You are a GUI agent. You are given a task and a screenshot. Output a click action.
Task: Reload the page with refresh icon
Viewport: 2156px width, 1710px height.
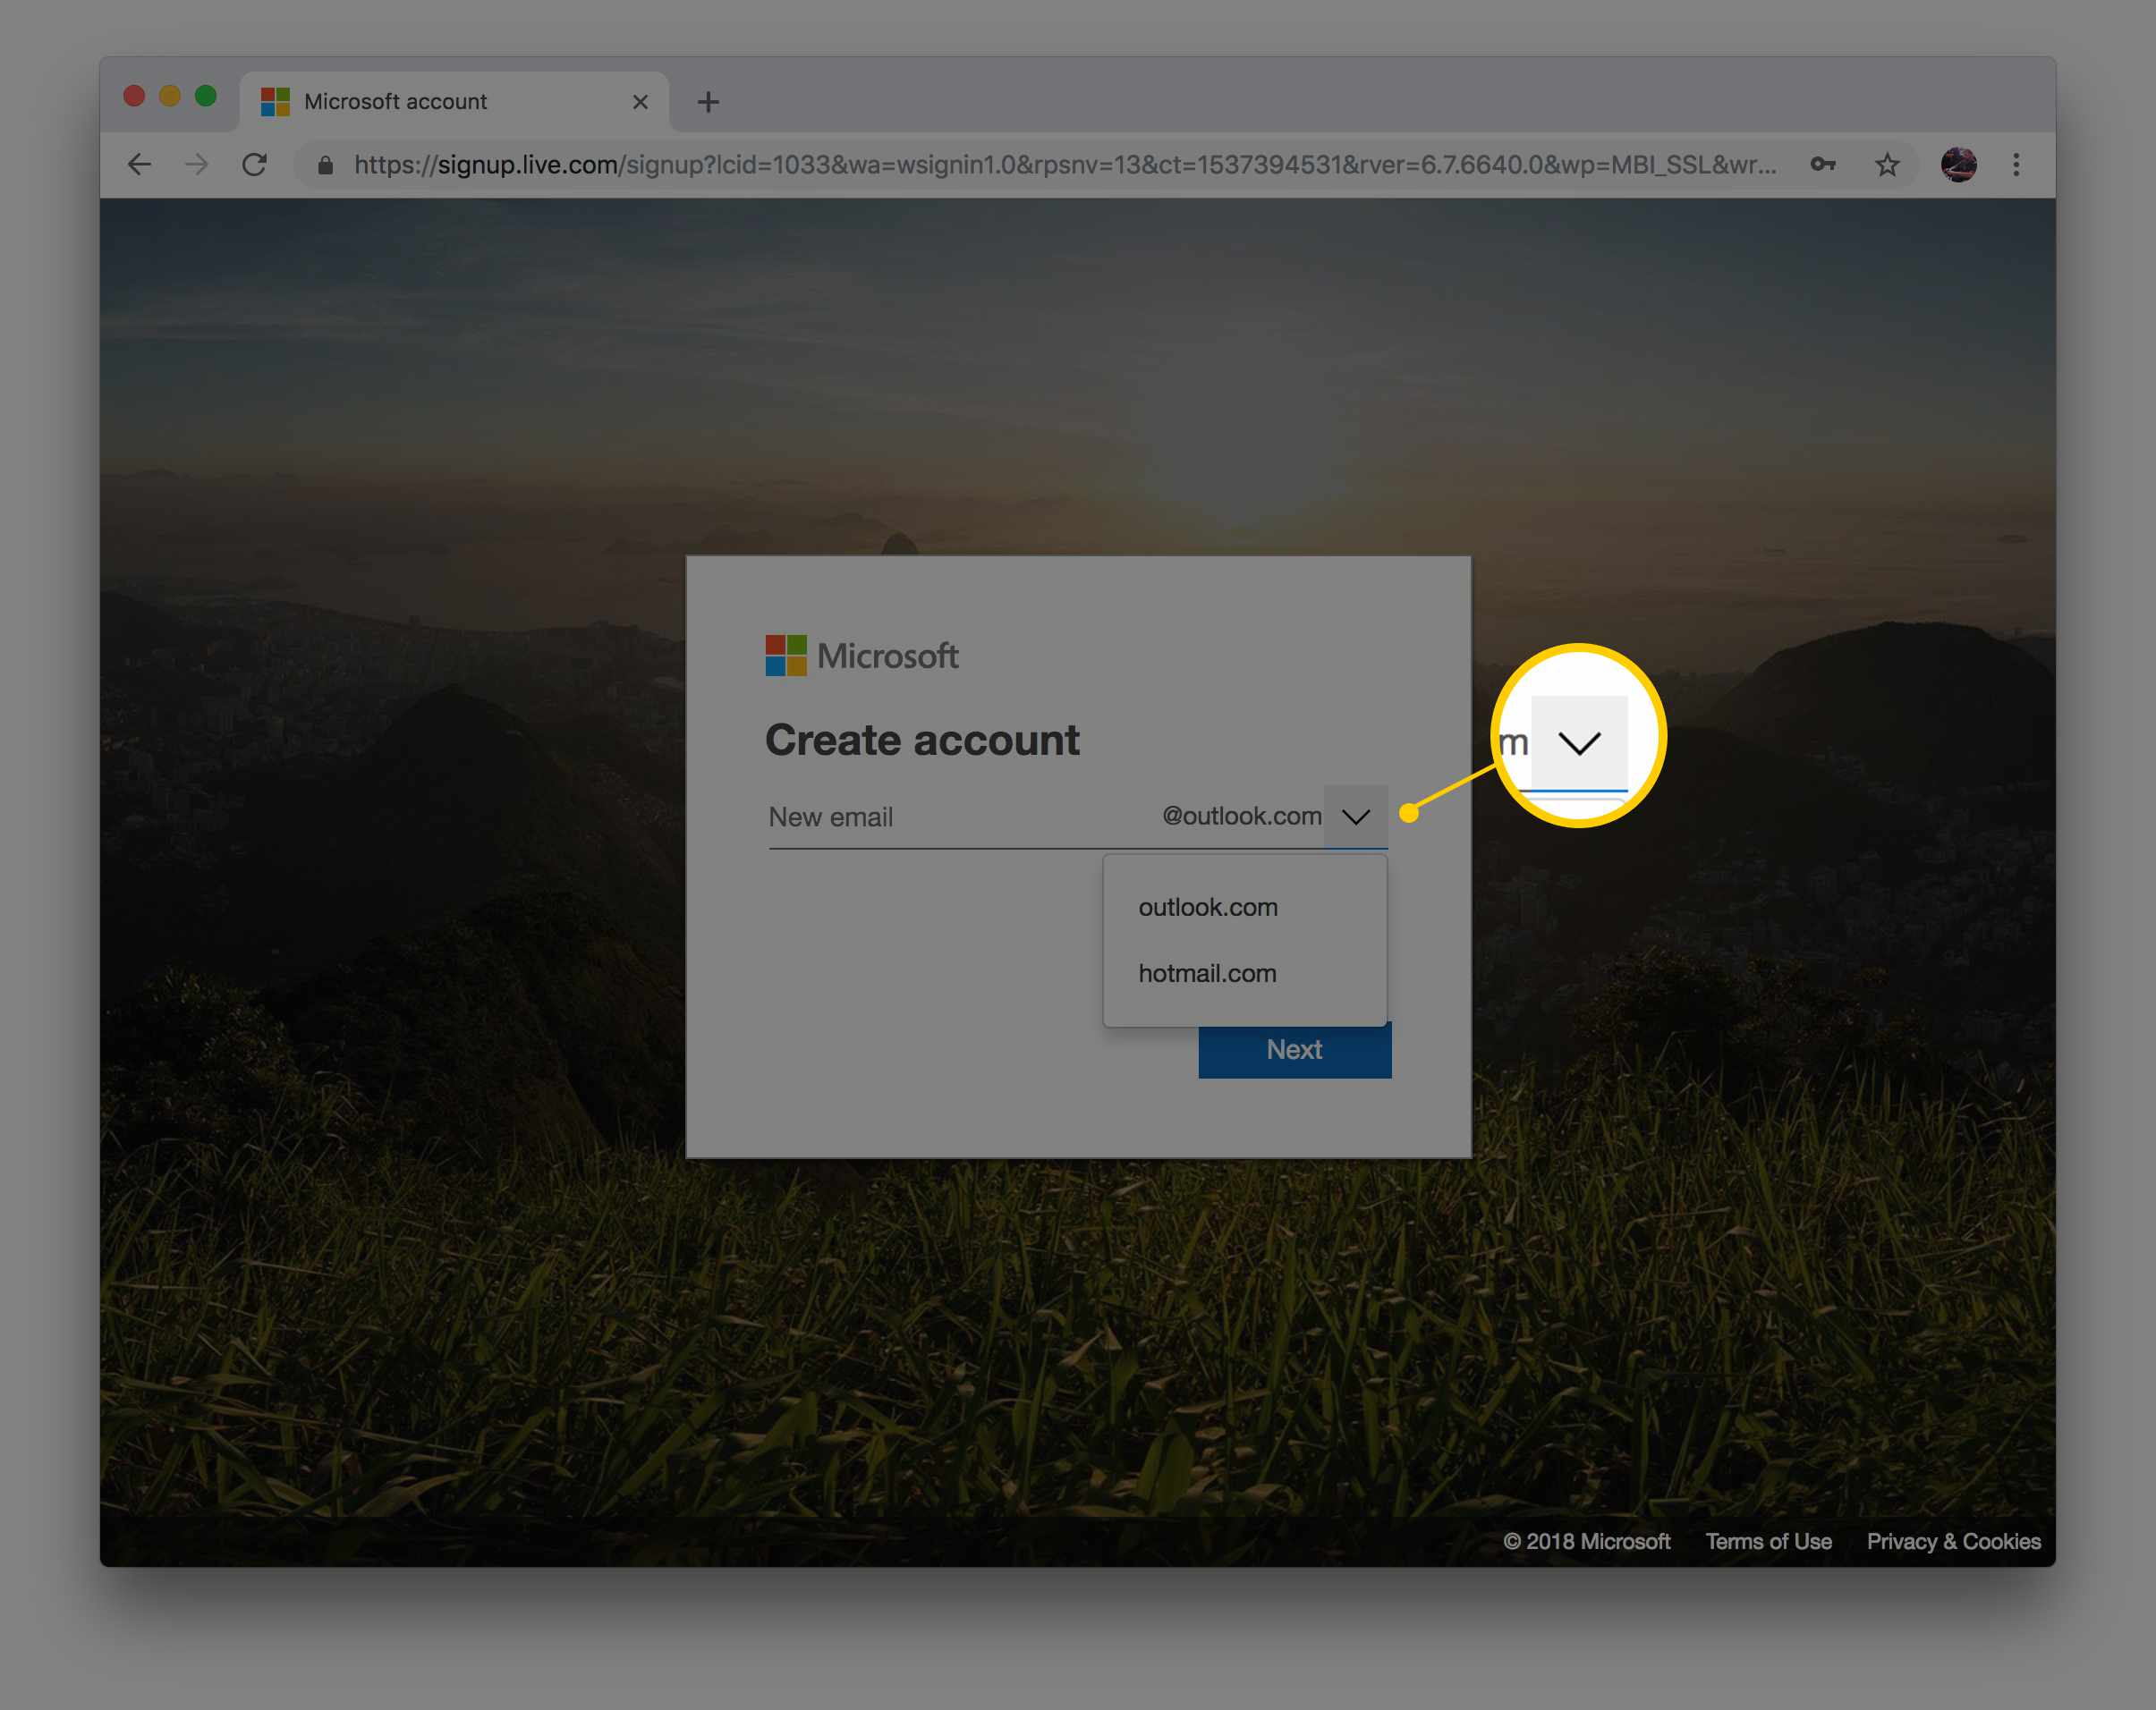(254, 164)
